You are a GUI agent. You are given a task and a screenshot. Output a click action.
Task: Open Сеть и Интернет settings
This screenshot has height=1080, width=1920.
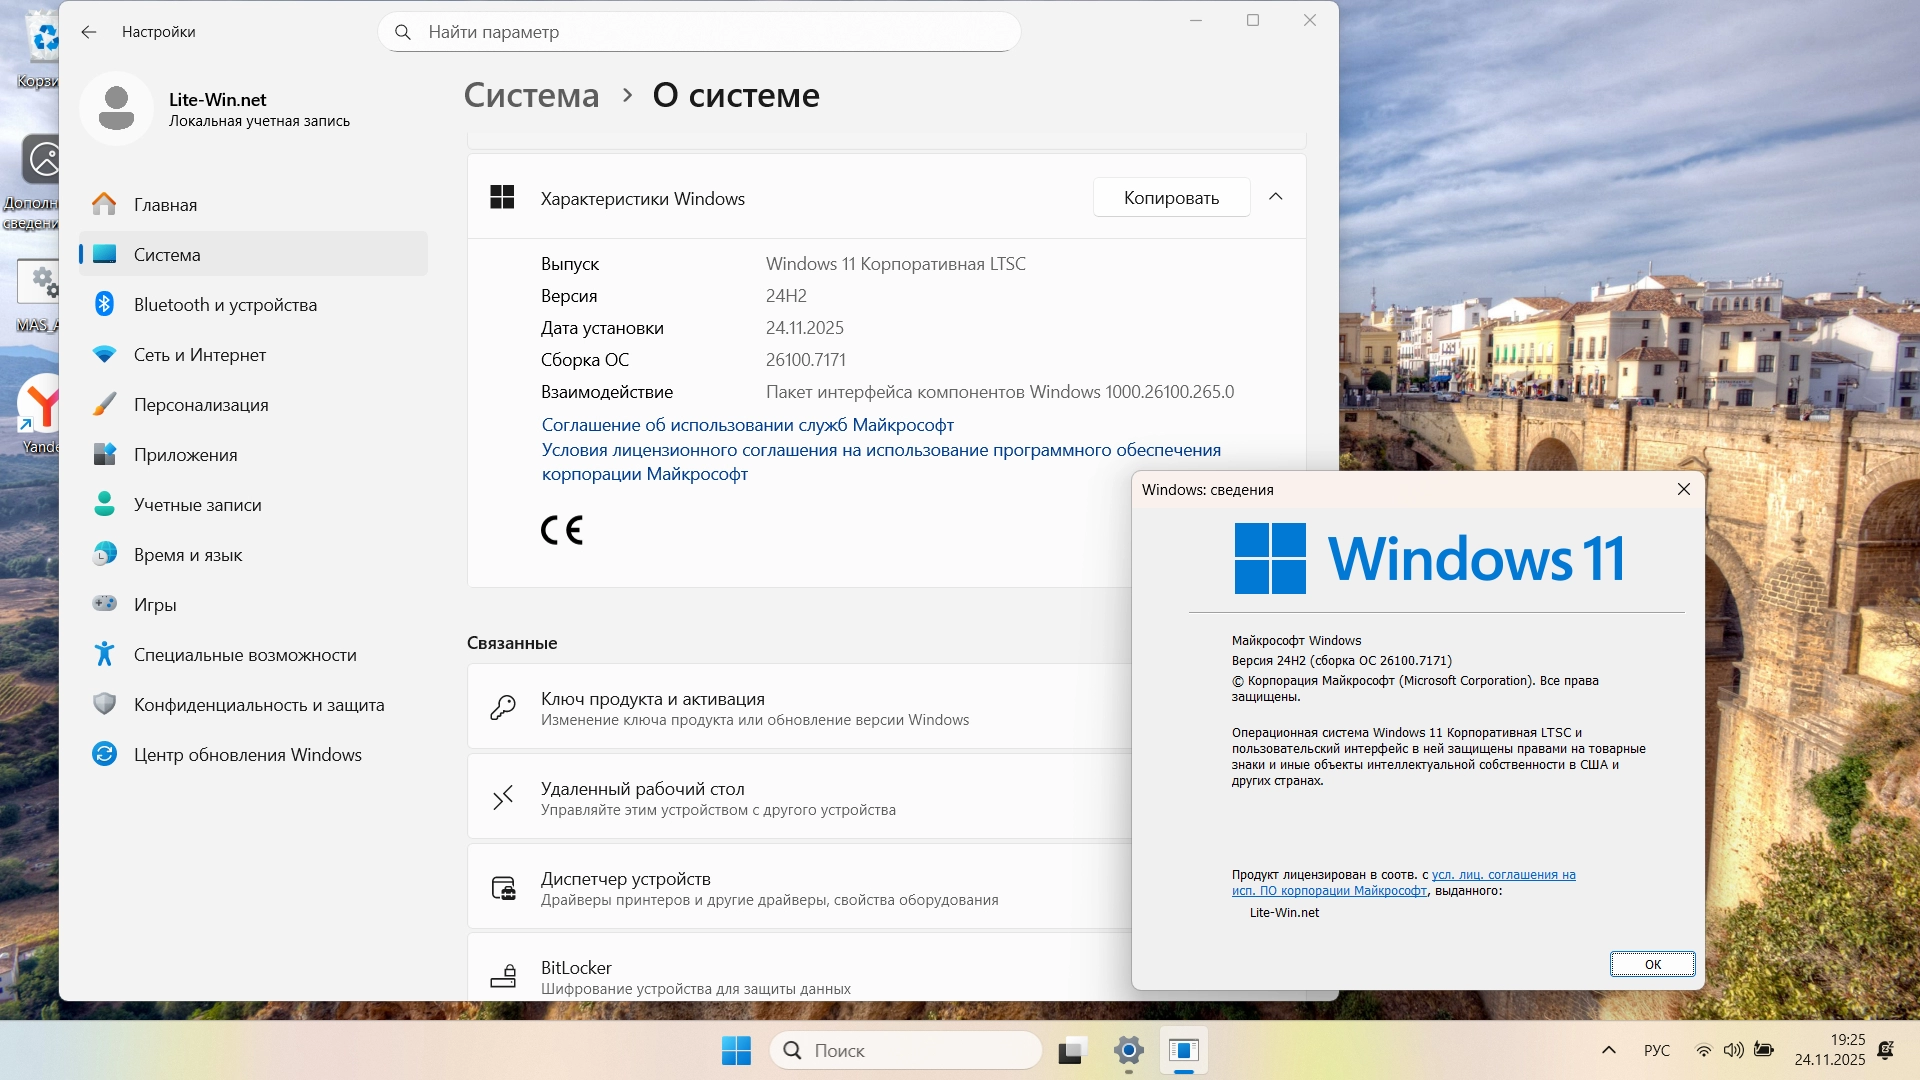coord(200,355)
